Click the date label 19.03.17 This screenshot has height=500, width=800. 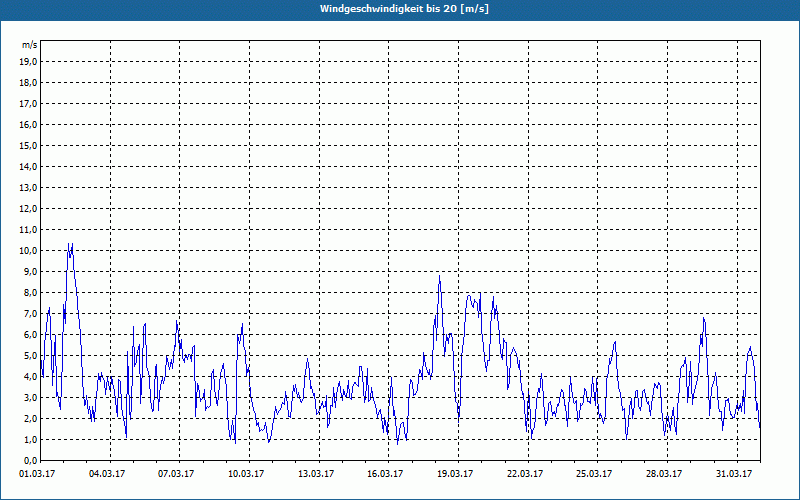455,474
